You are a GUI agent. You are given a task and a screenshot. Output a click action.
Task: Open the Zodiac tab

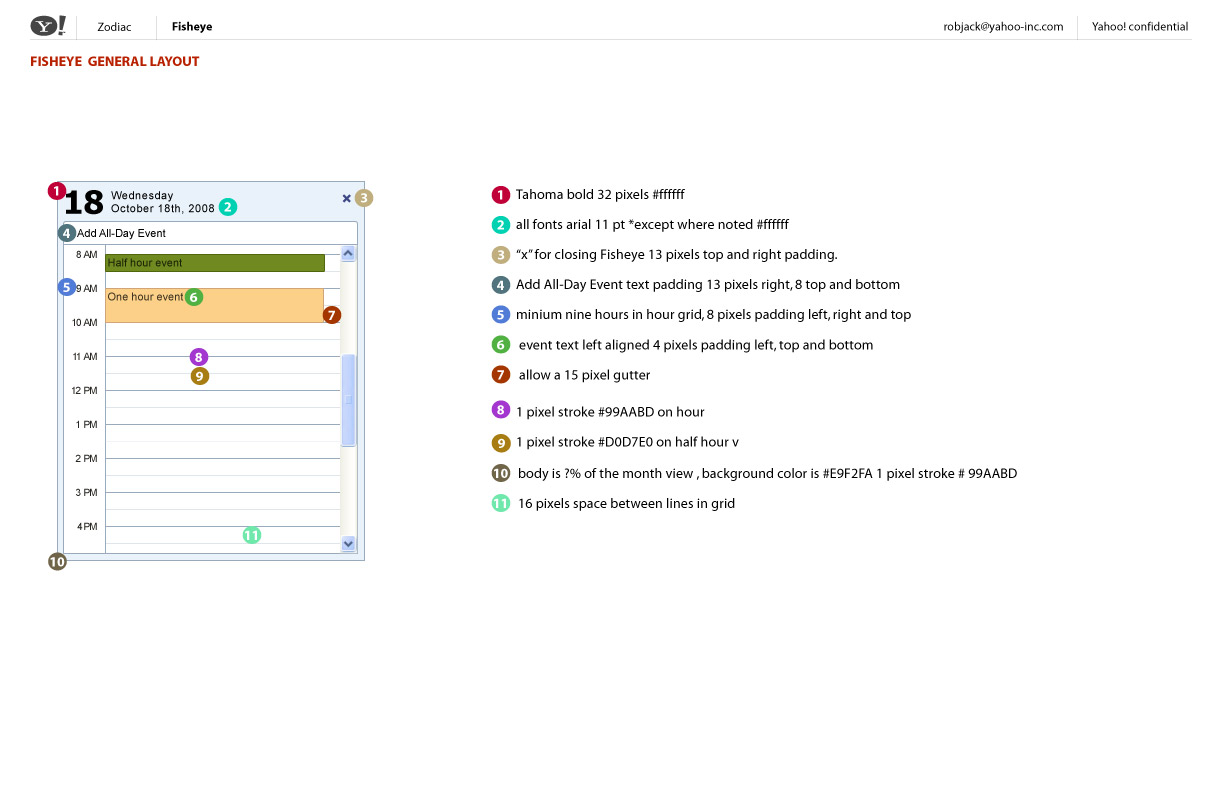click(x=114, y=27)
